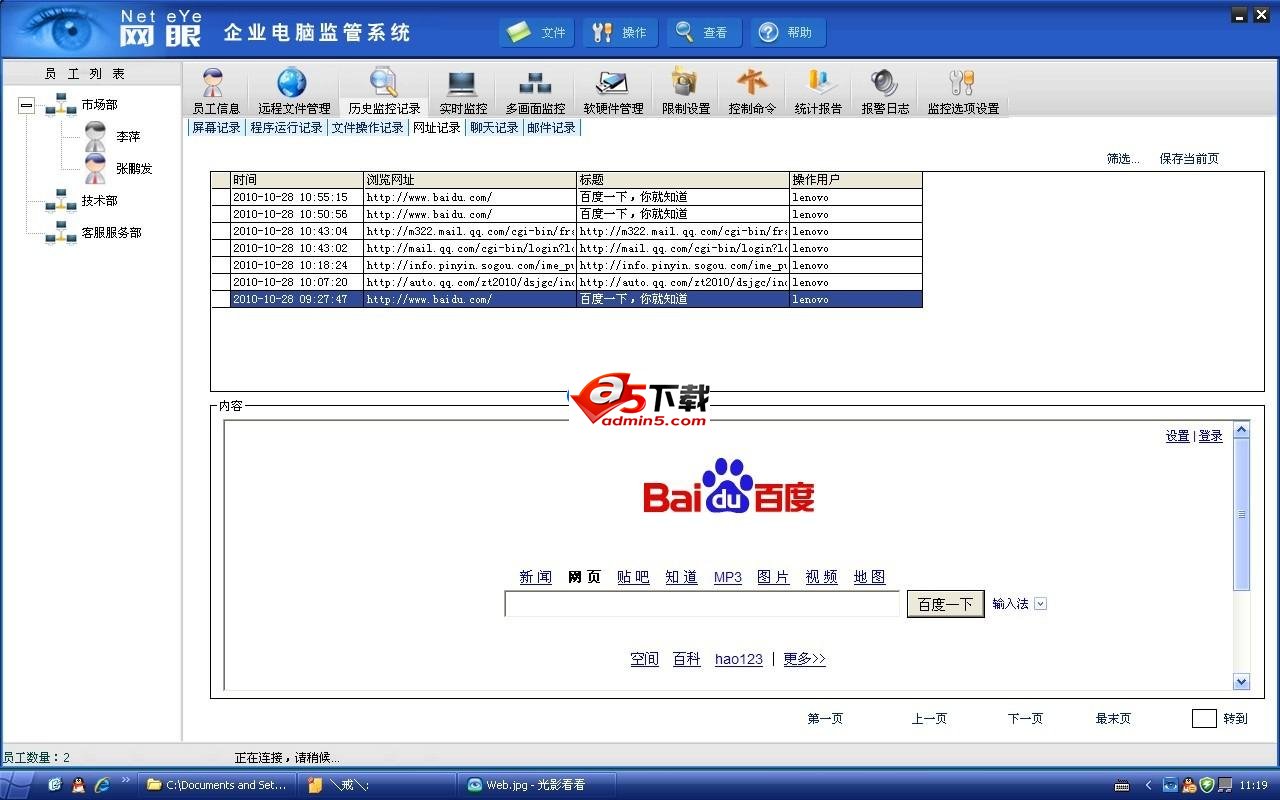The width and height of the screenshot is (1280, 800).
Task: Select the record at 2010-10-28 10:50:56
Action: 566,214
